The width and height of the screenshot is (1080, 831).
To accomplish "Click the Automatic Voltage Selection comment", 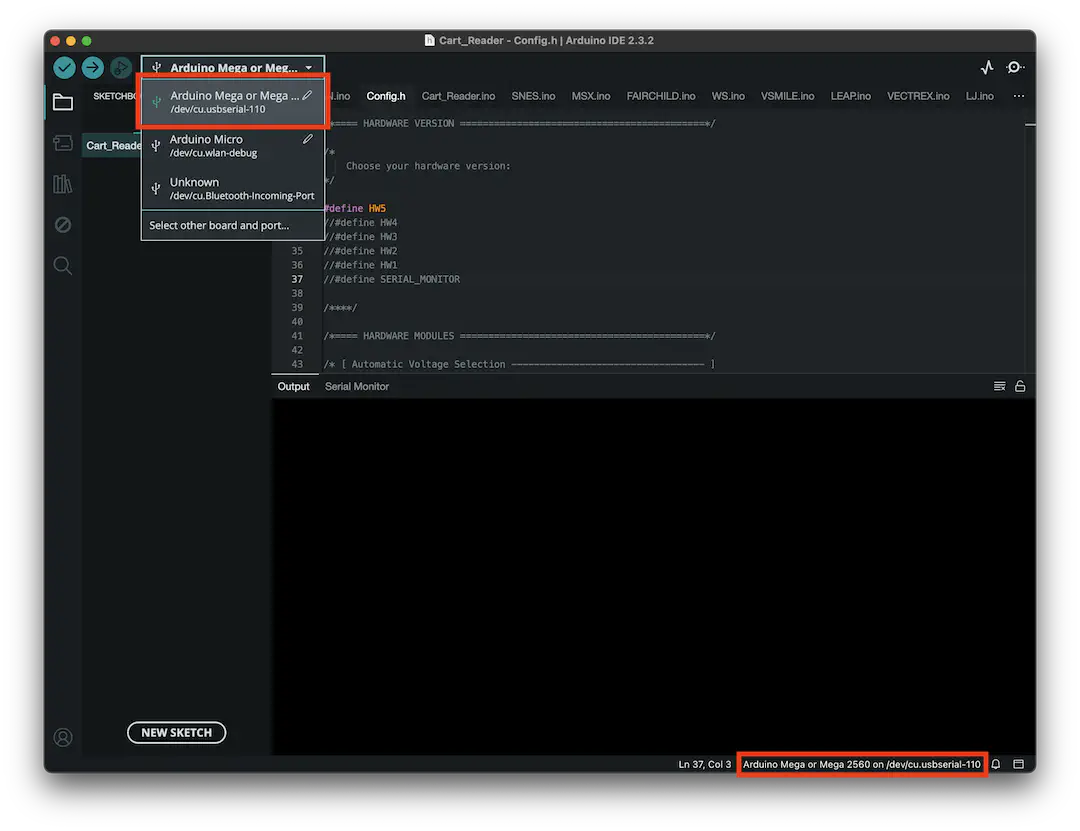I will pyautogui.click(x=519, y=365).
